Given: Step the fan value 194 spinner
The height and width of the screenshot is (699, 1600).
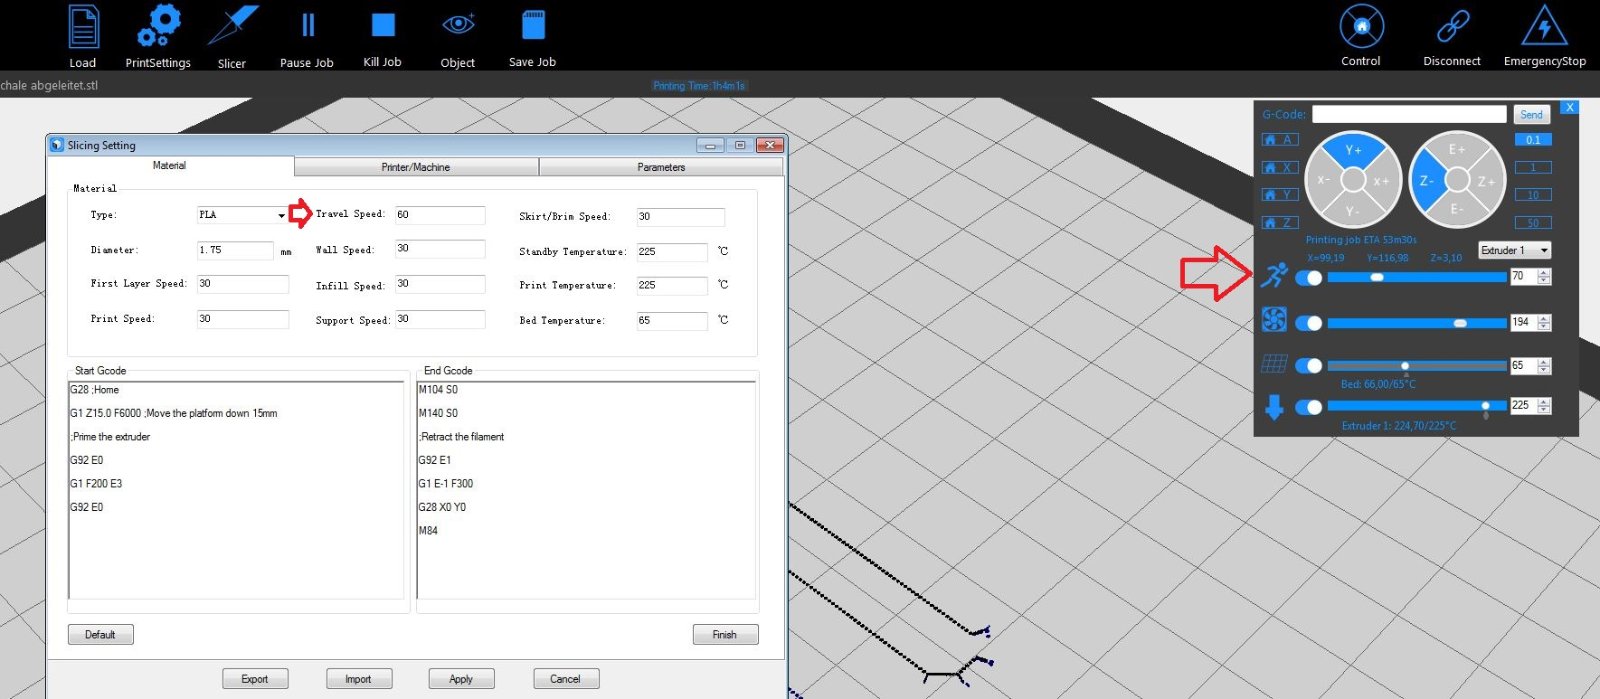Looking at the screenshot, I should point(1544,322).
